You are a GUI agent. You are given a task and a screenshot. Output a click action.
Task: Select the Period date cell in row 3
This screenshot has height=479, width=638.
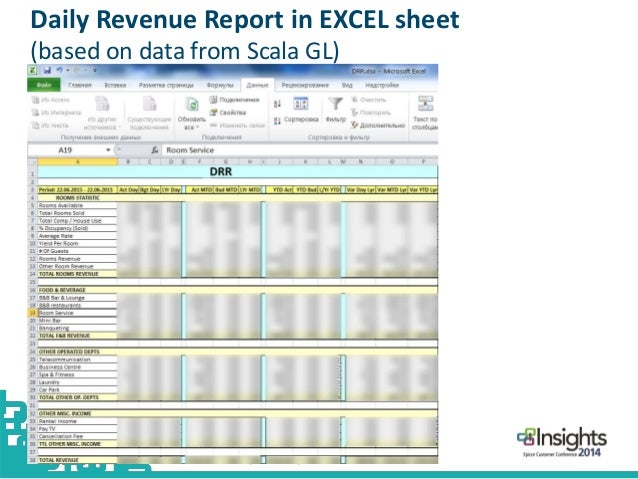pos(77,190)
